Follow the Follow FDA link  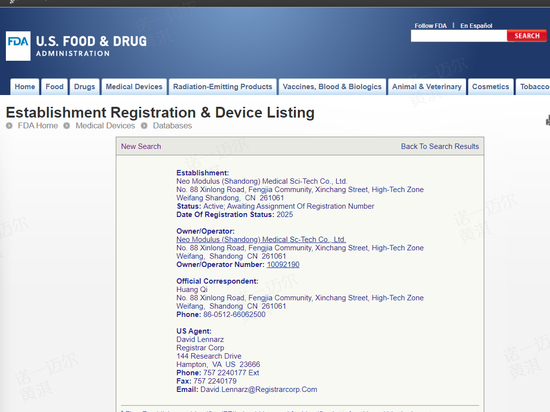[x=430, y=26]
